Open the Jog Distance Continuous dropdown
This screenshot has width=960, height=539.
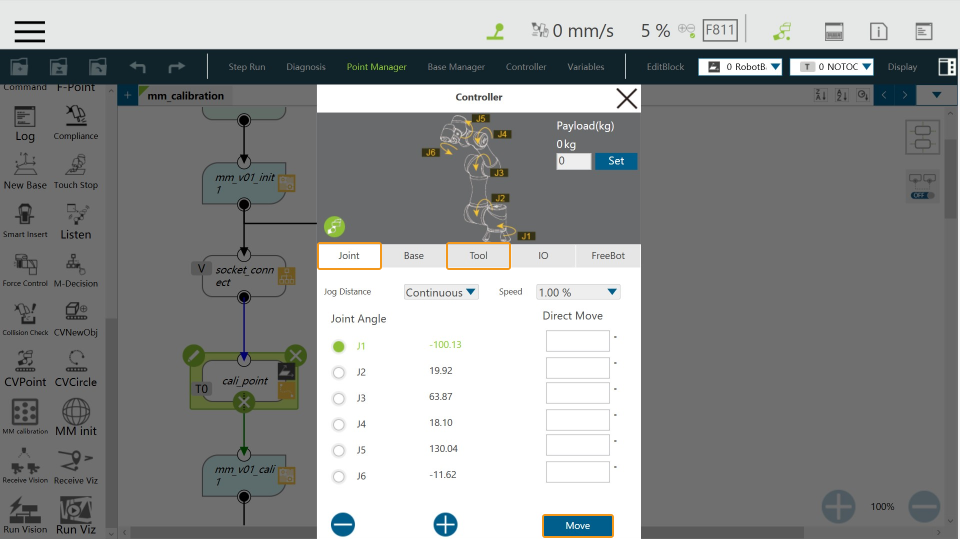pyautogui.click(x=441, y=292)
